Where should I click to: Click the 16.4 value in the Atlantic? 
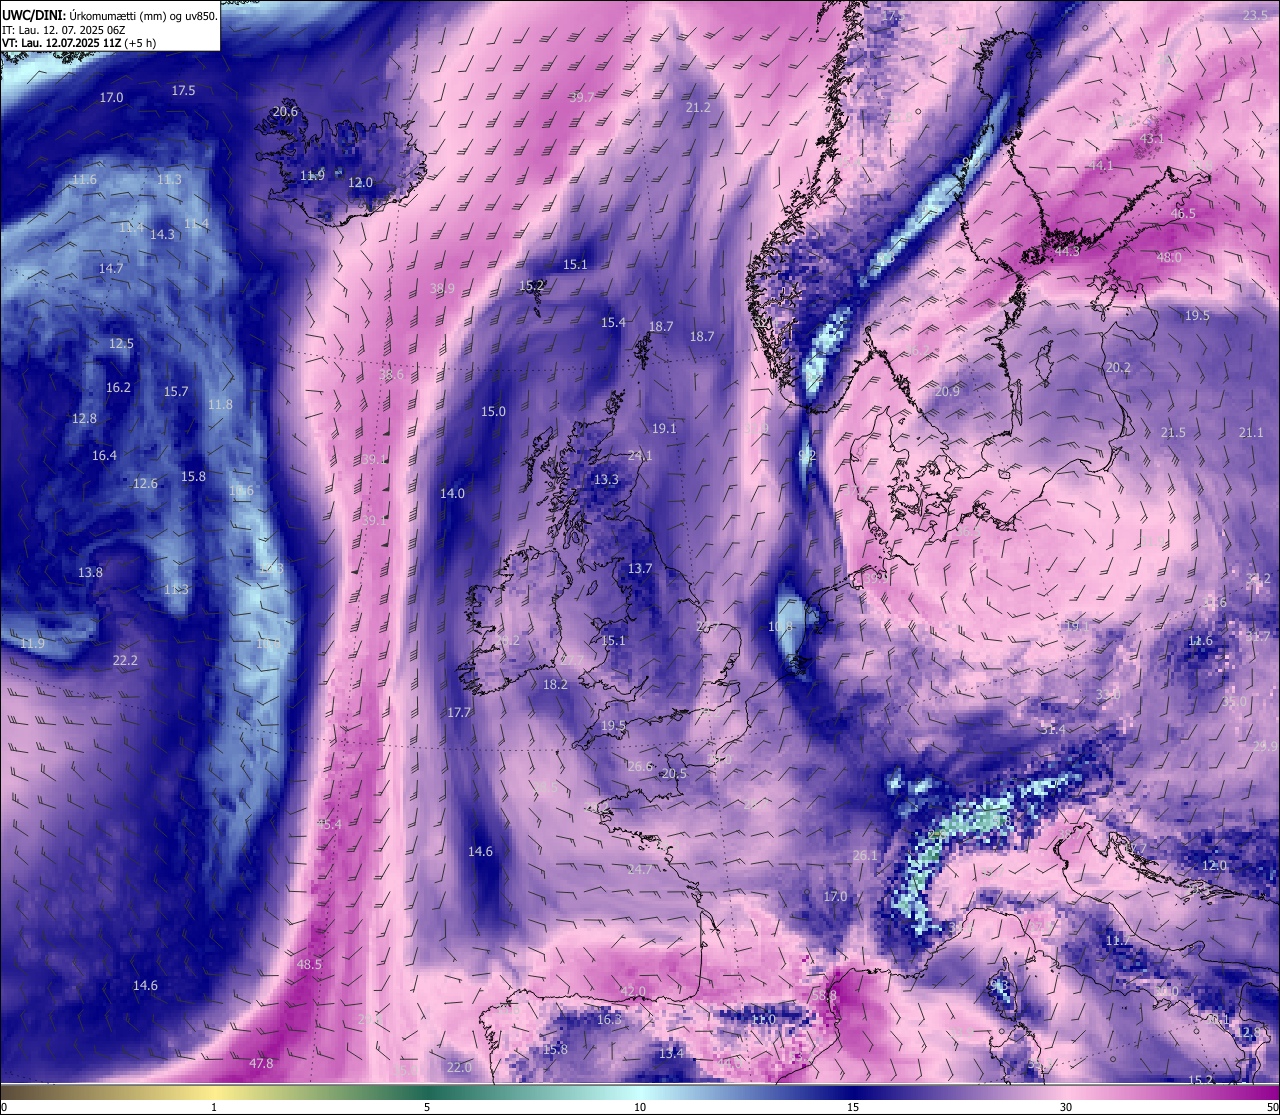click(104, 456)
